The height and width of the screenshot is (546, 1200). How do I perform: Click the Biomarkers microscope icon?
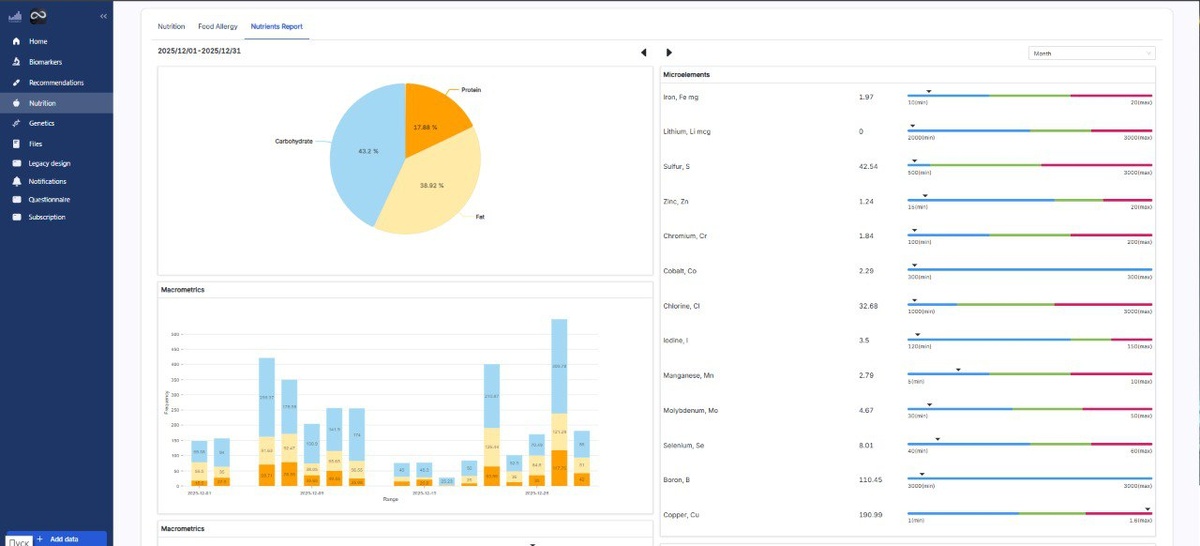coord(16,62)
